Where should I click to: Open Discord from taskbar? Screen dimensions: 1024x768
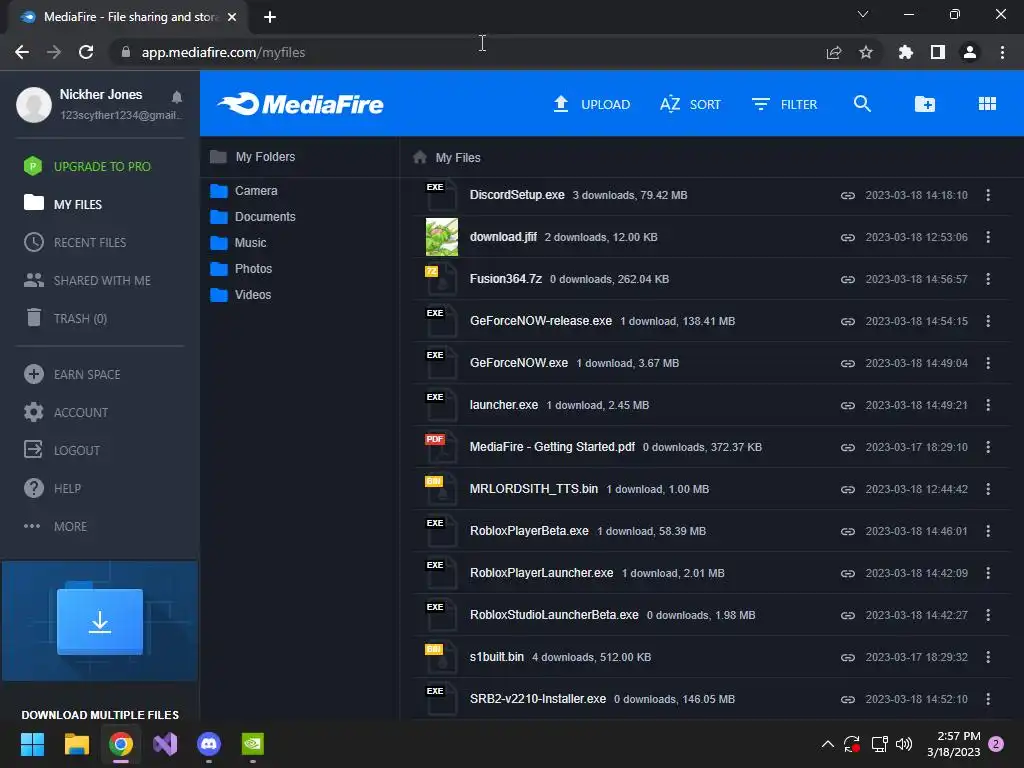[209, 744]
